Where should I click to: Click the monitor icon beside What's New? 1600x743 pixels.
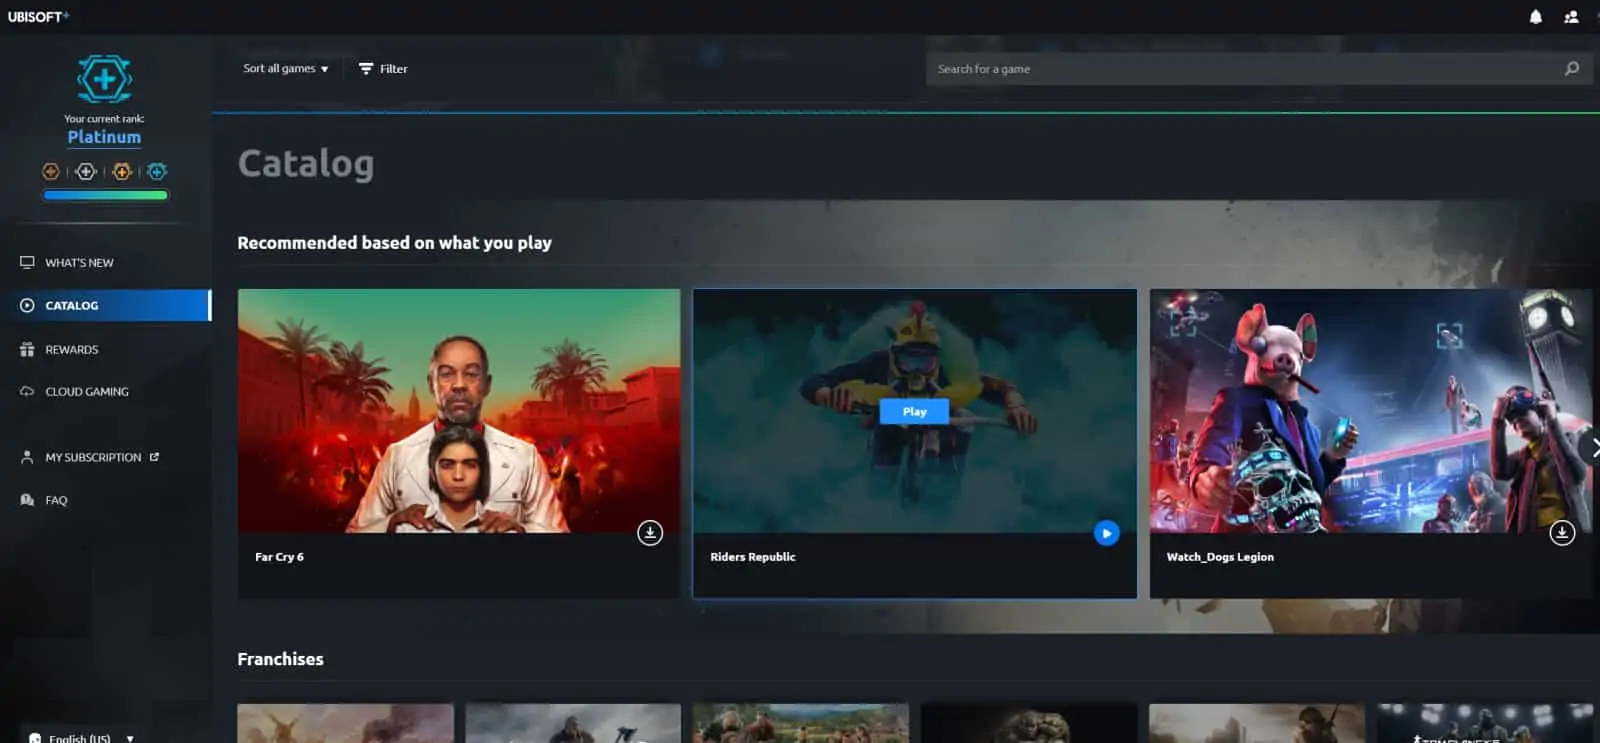click(x=27, y=262)
